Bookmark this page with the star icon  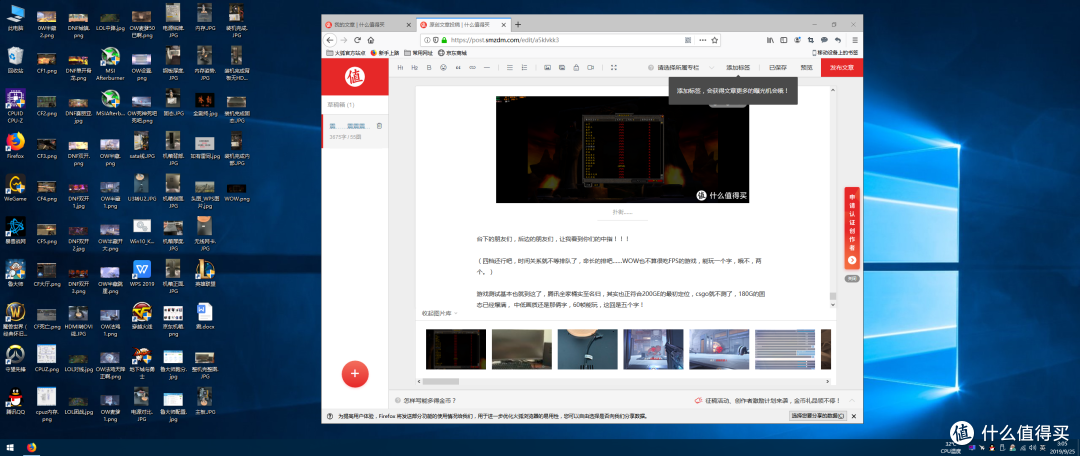click(x=715, y=40)
